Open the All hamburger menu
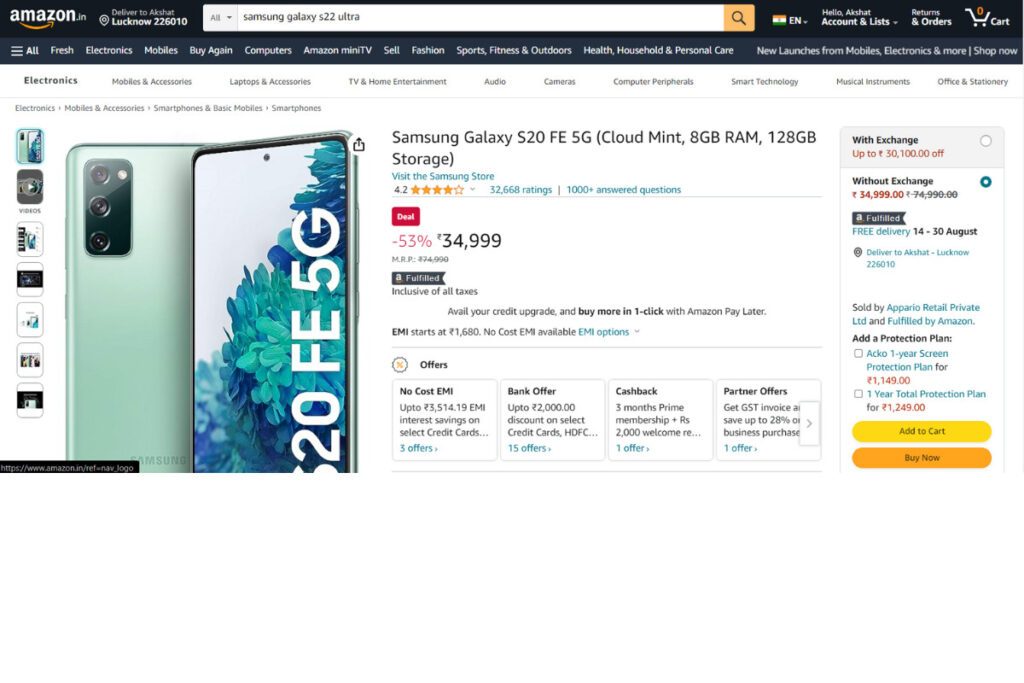 pyautogui.click(x=25, y=50)
